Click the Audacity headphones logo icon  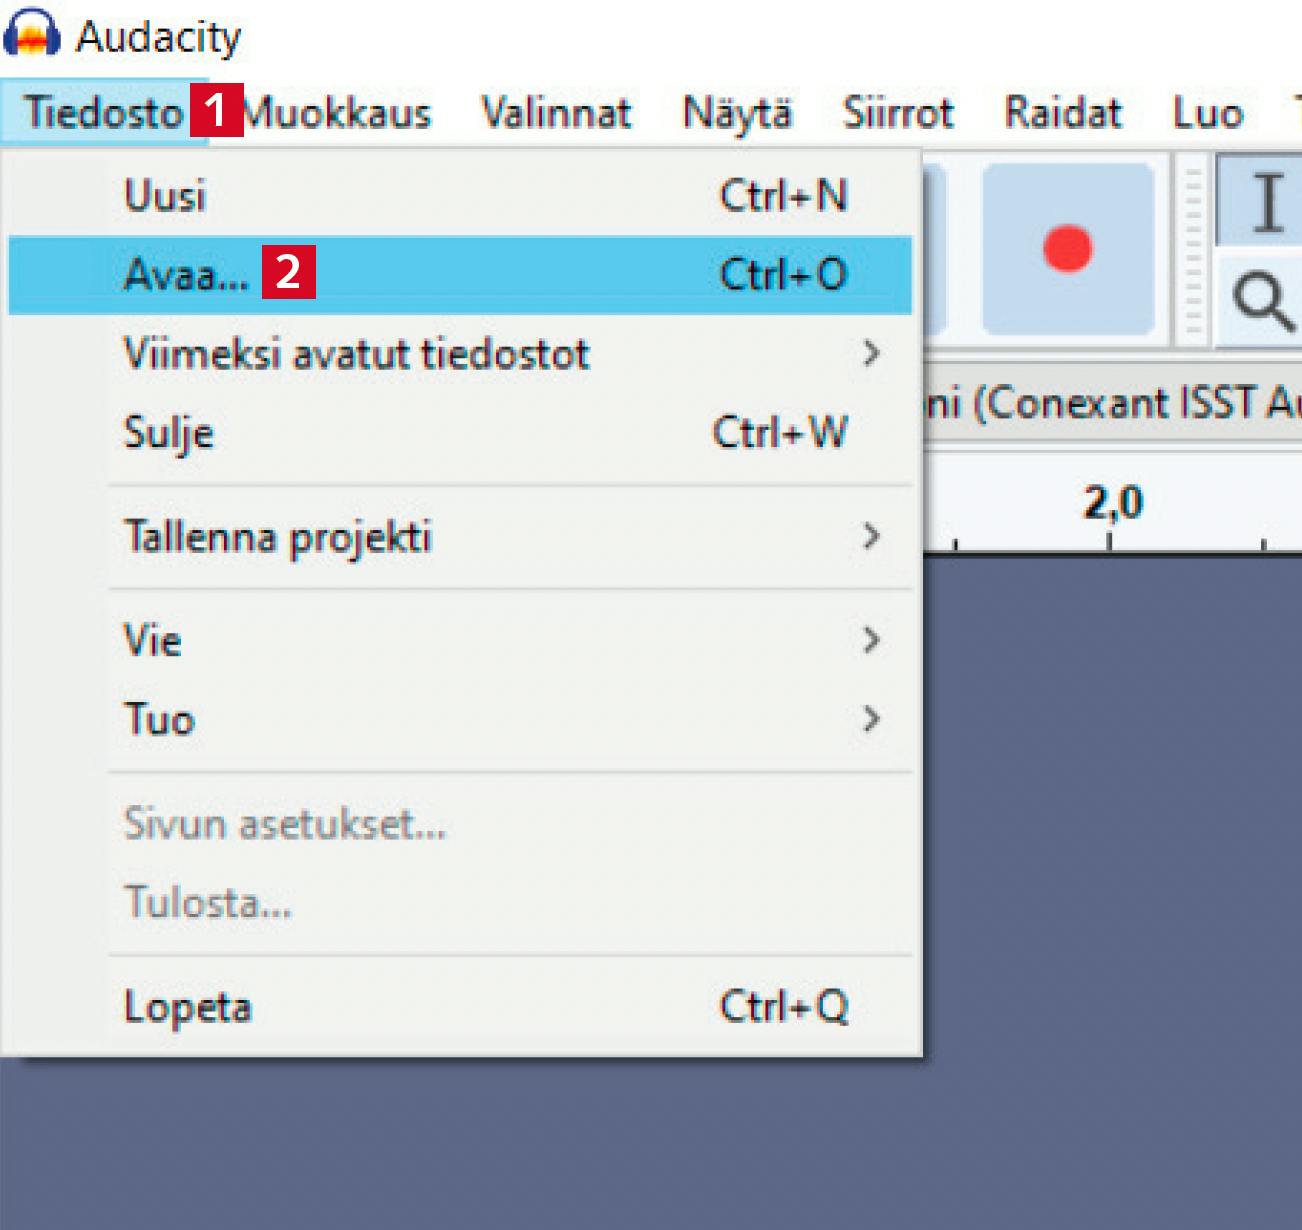(x=32, y=34)
